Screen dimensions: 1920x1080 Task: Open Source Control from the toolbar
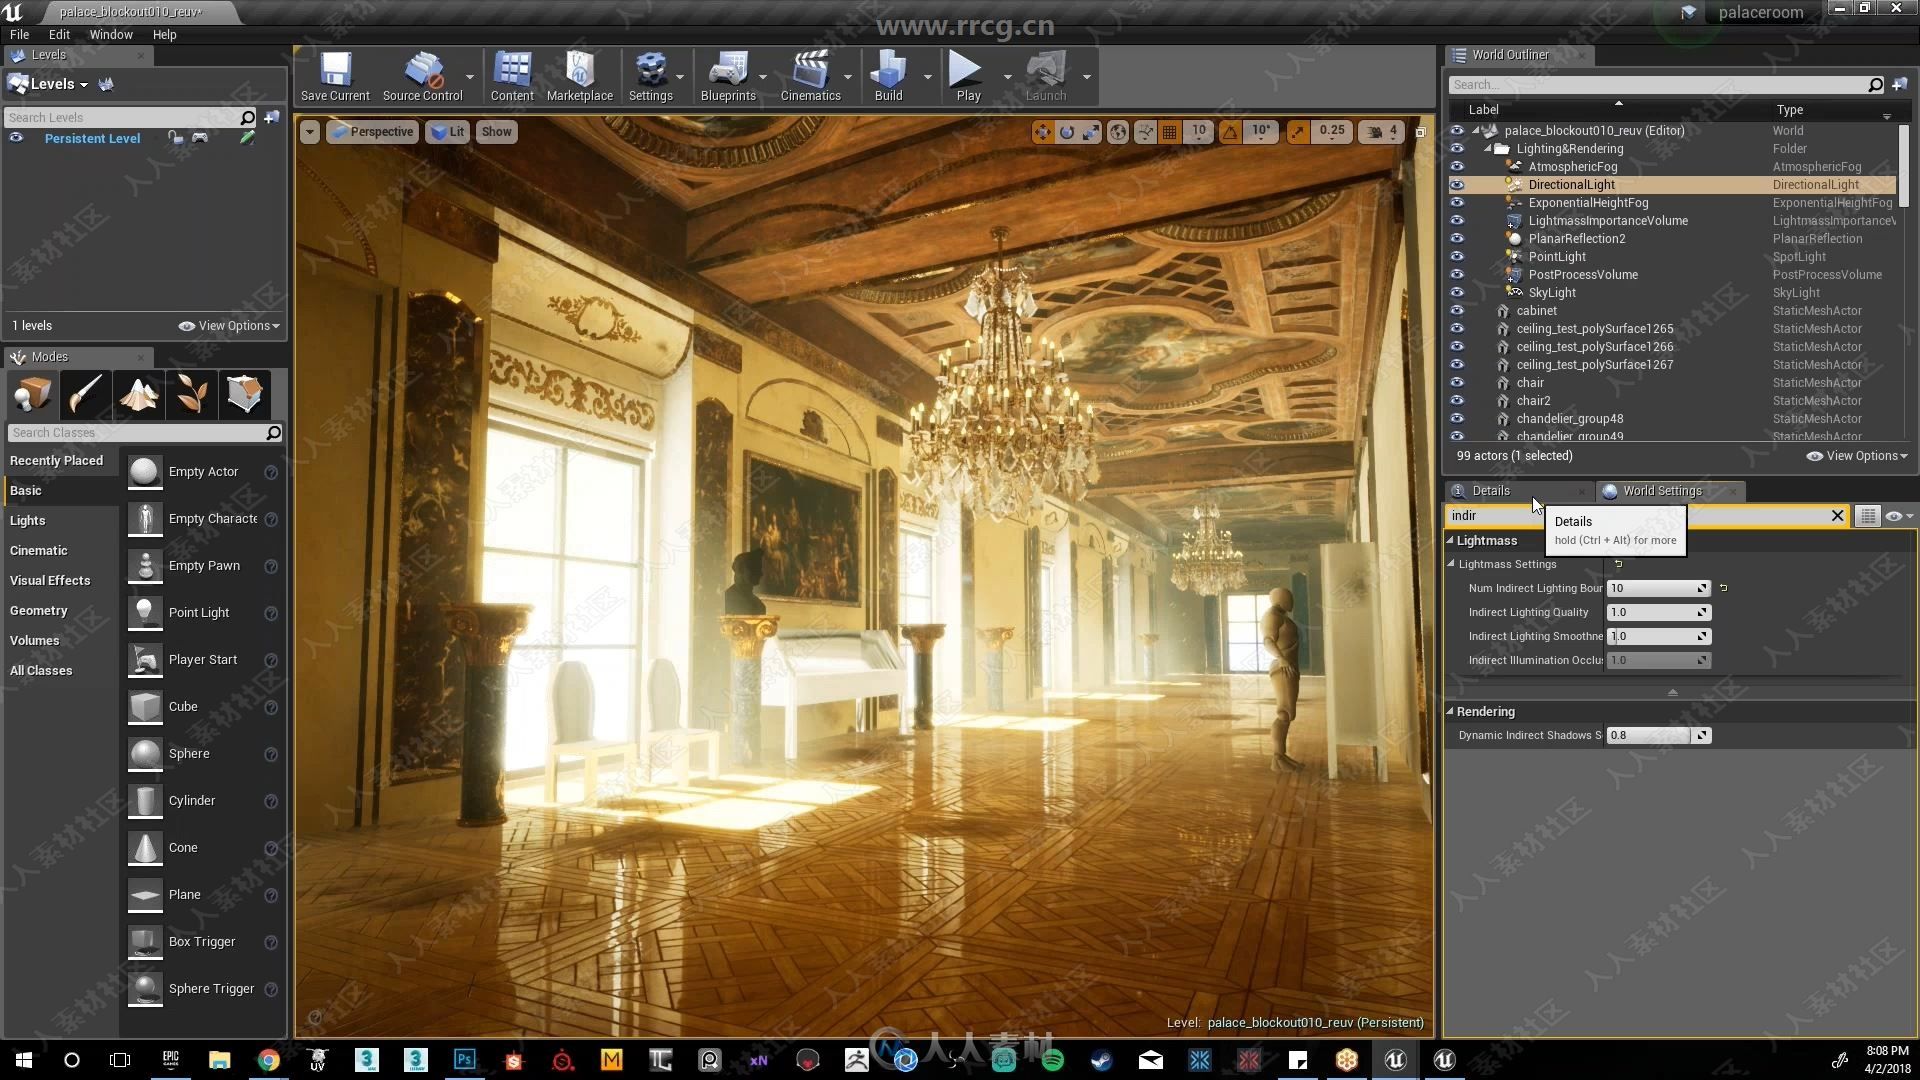[x=423, y=76]
